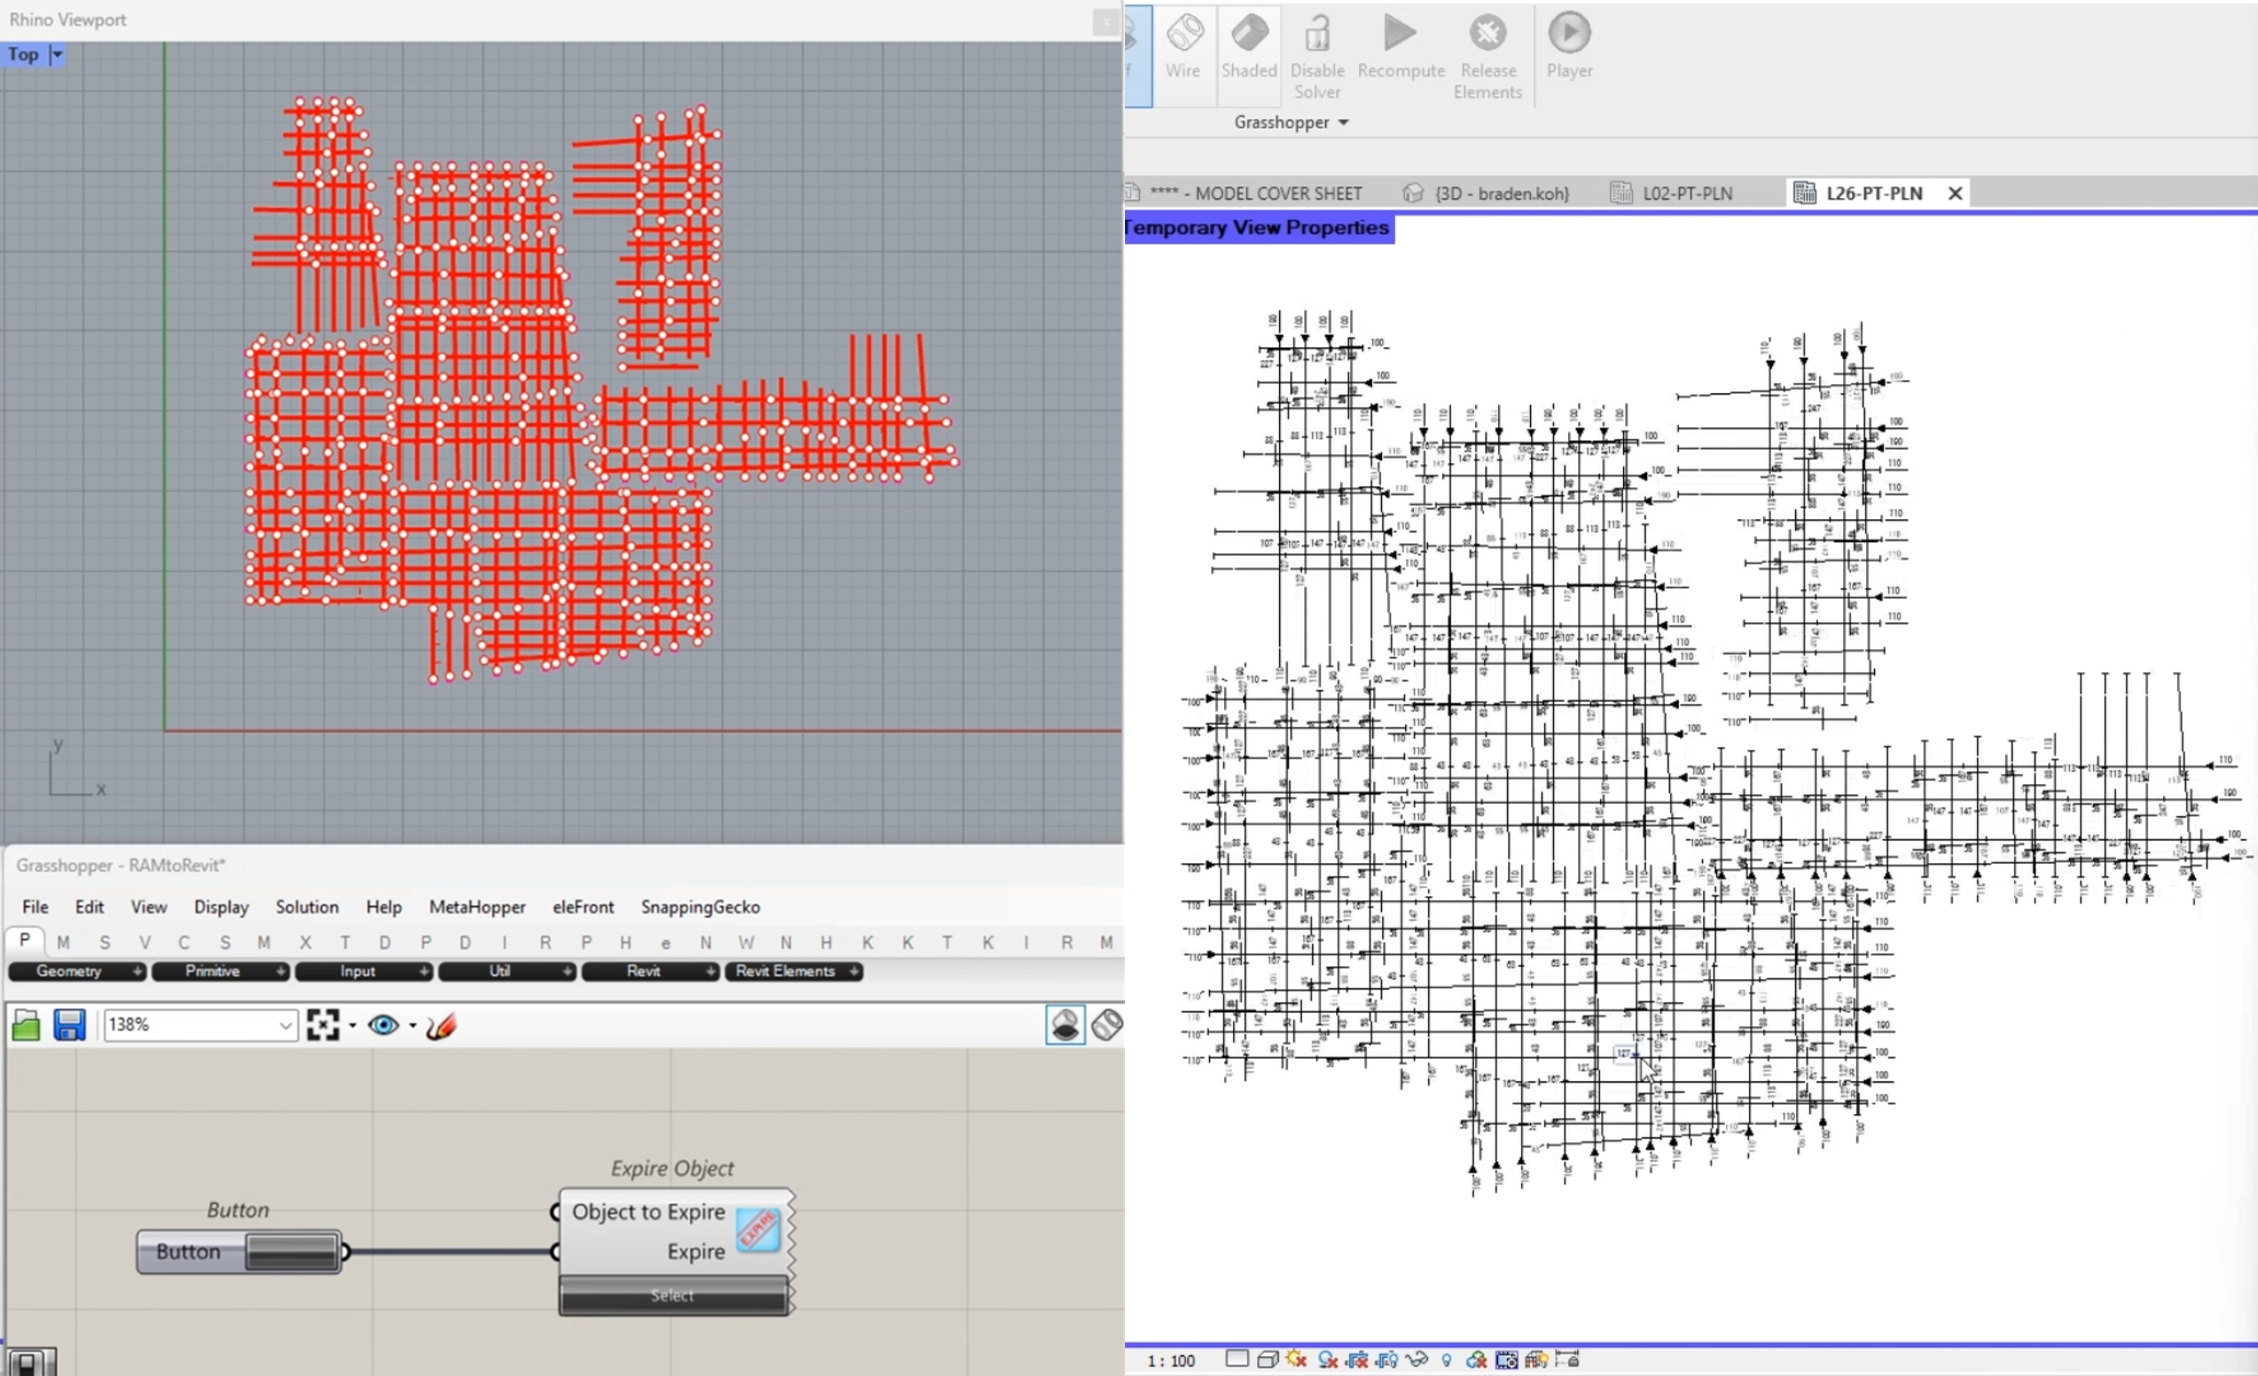Switch to the L02-PT-PLN view tab
Image resolution: width=2258 pixels, height=1376 pixels.
pos(1686,193)
